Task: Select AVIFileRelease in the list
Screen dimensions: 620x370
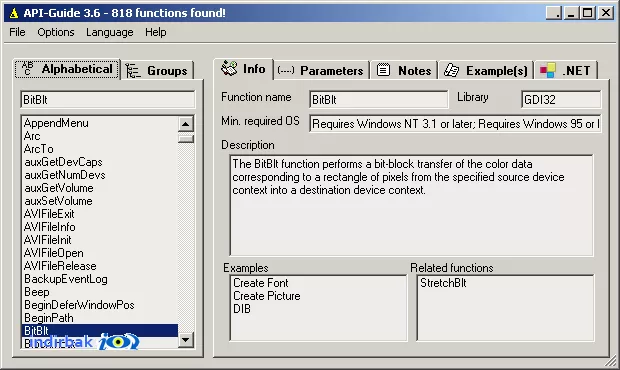Action: (x=100, y=266)
